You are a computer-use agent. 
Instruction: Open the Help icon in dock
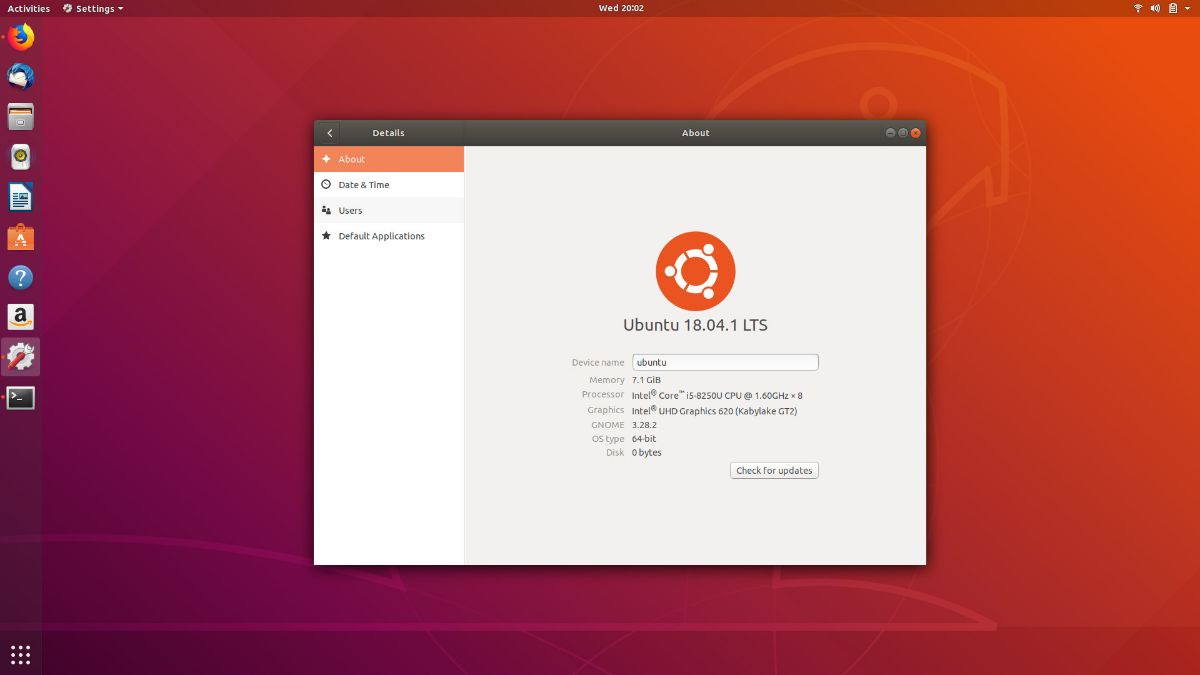(x=21, y=277)
